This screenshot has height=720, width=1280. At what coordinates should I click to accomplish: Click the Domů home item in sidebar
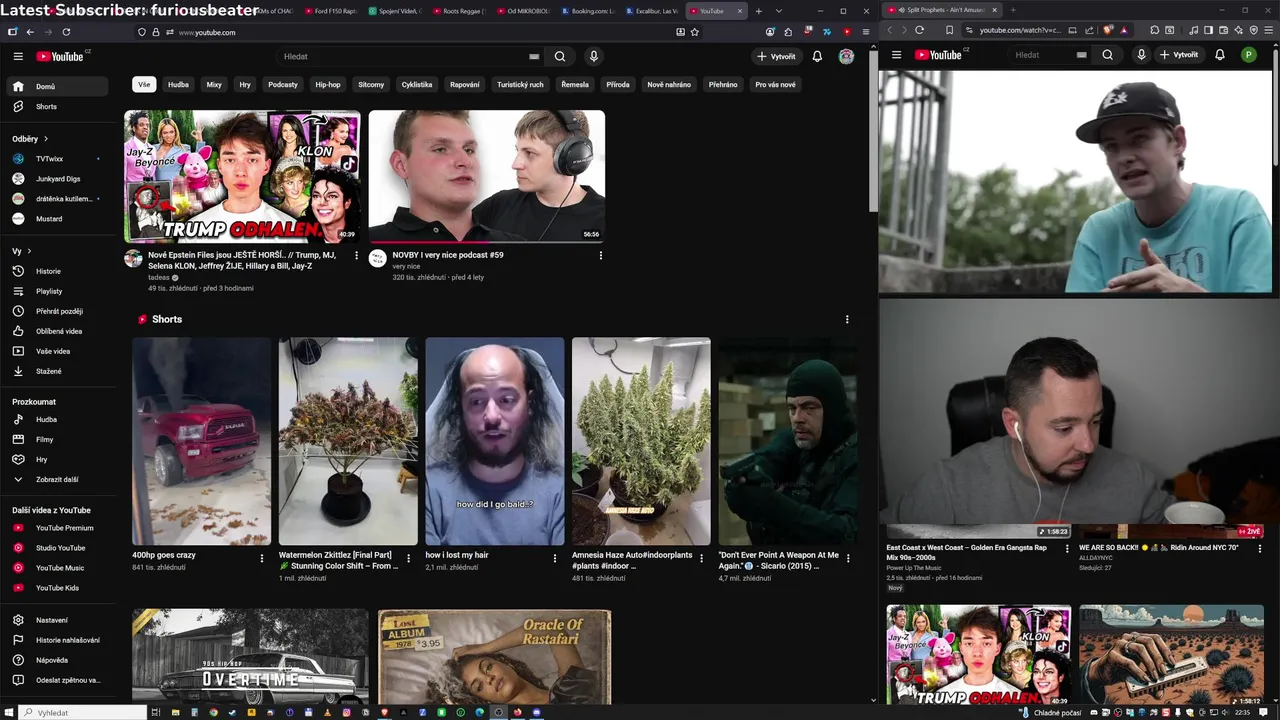[60, 87]
